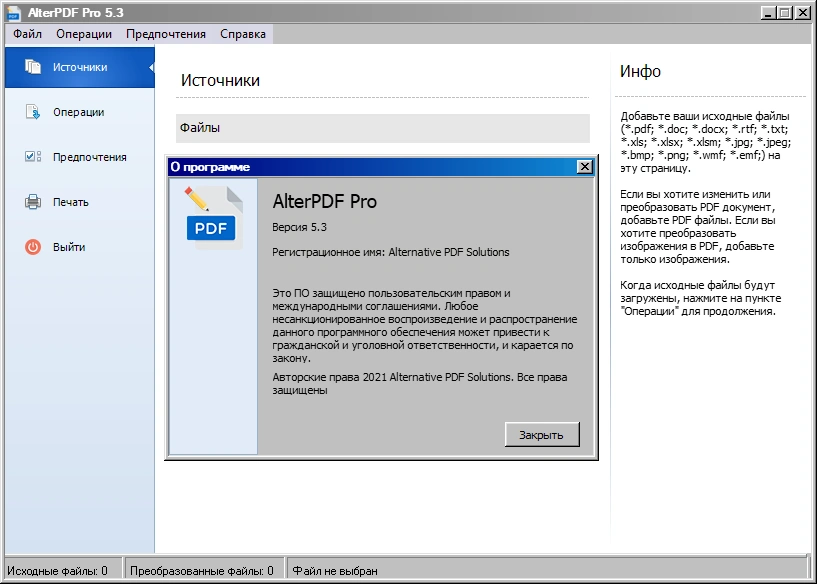Open the Предпочтения sidebar label

pyautogui.click(x=90, y=157)
